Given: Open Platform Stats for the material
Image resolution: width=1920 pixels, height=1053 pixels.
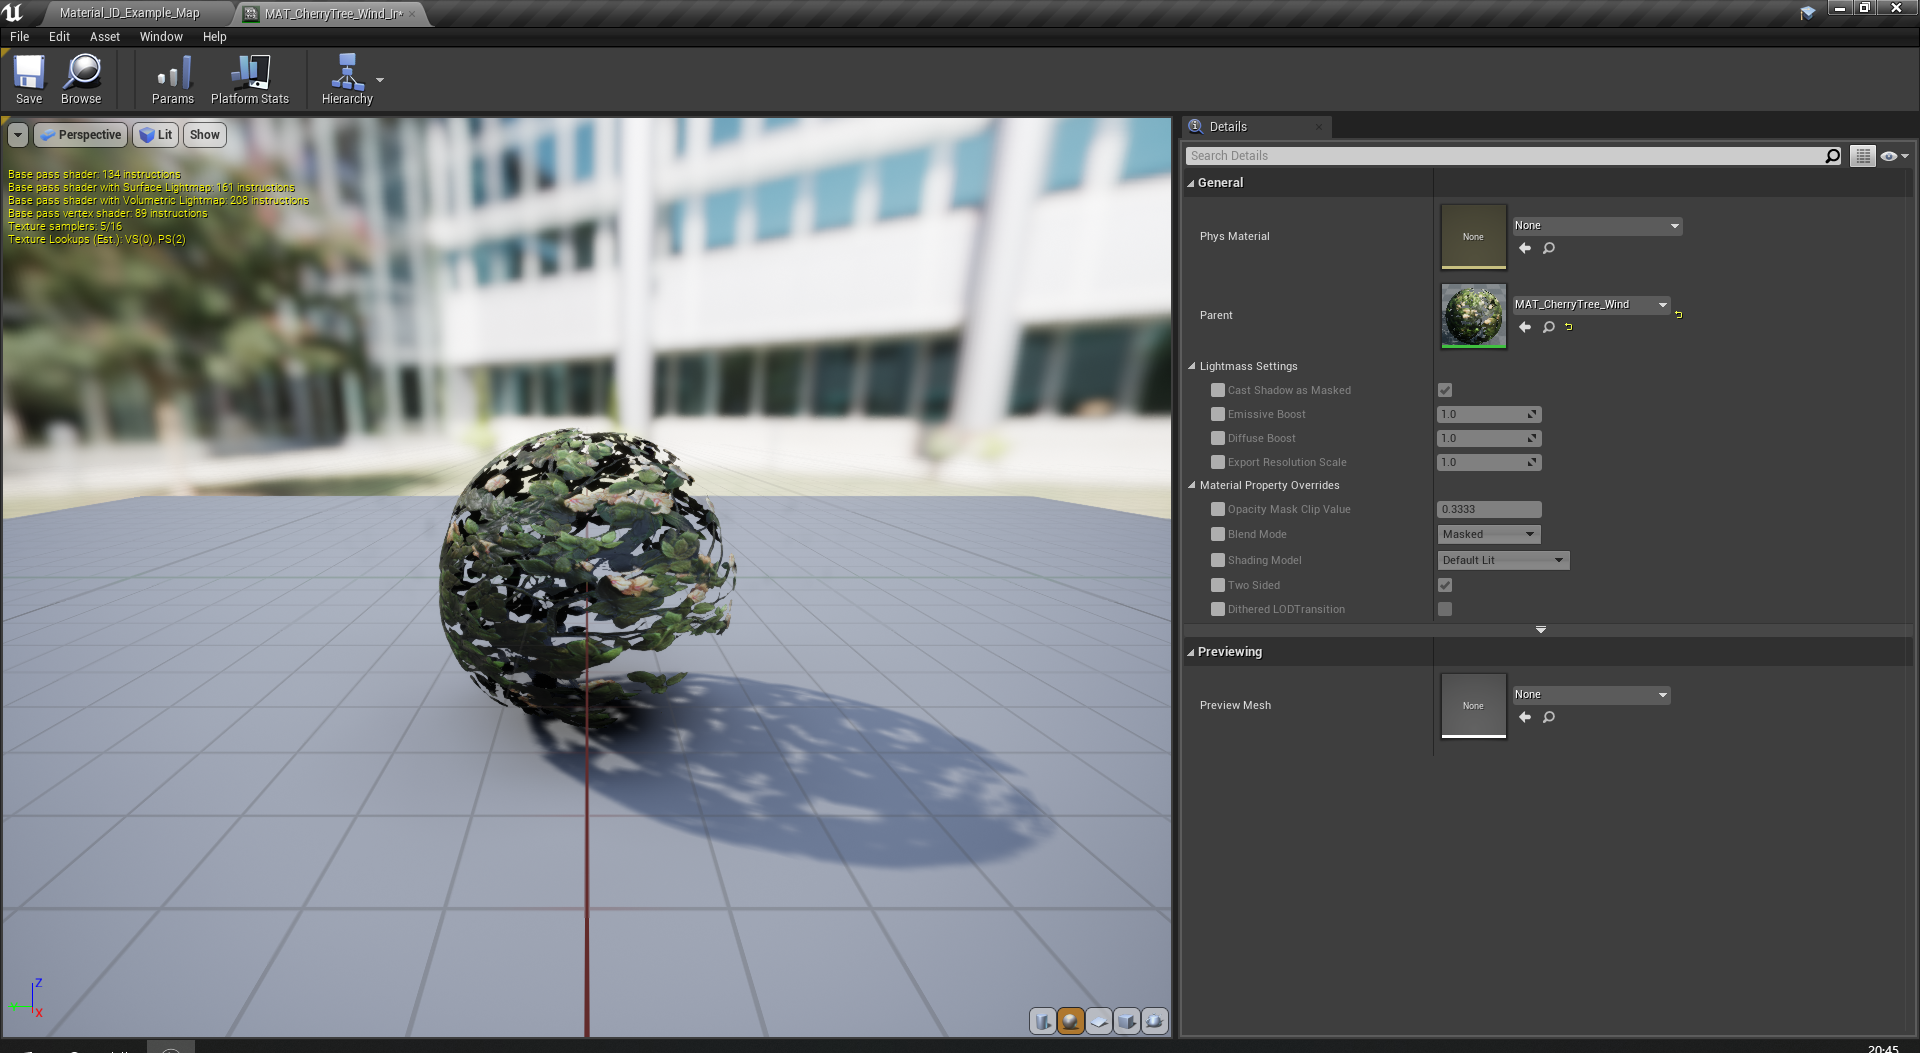Looking at the screenshot, I should tap(249, 78).
